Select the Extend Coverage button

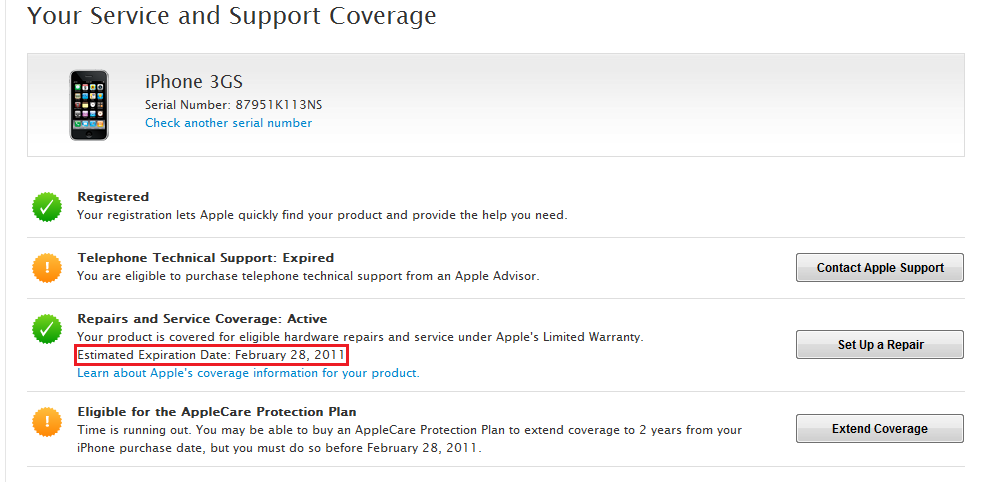coord(880,429)
